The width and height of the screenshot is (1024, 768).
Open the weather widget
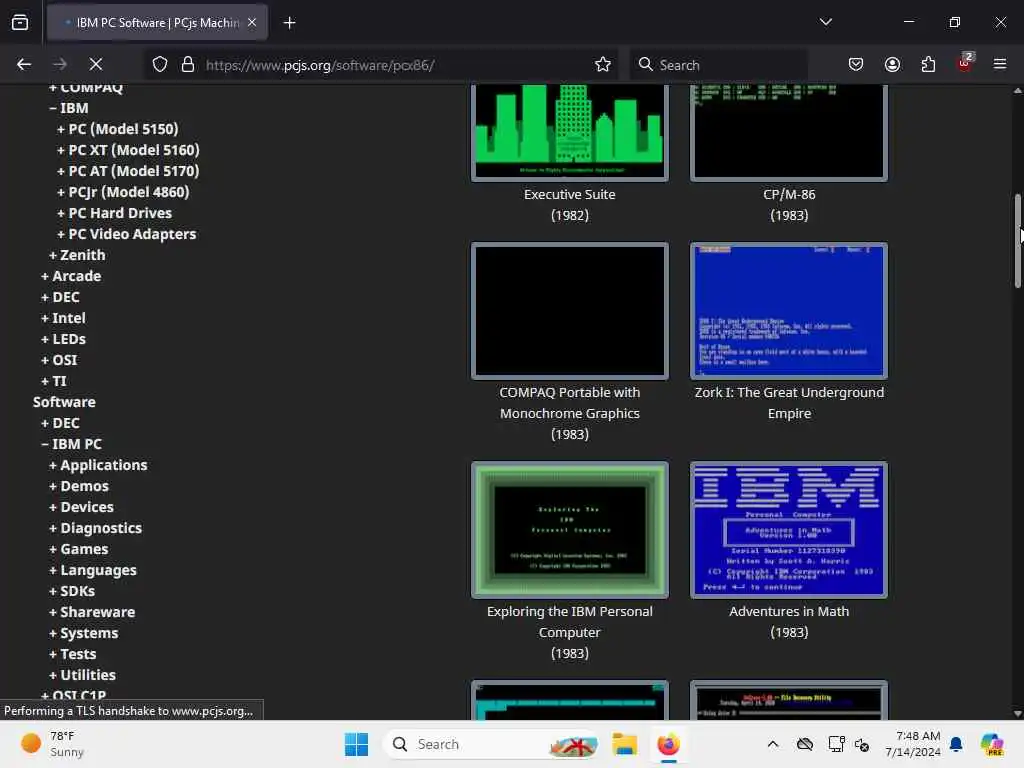click(52, 744)
